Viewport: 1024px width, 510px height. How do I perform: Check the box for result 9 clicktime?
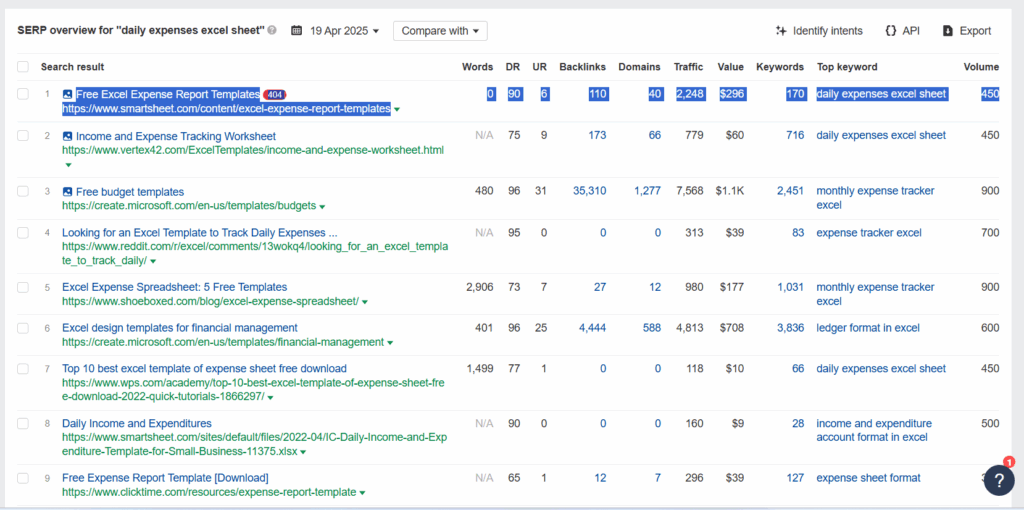click(23, 478)
